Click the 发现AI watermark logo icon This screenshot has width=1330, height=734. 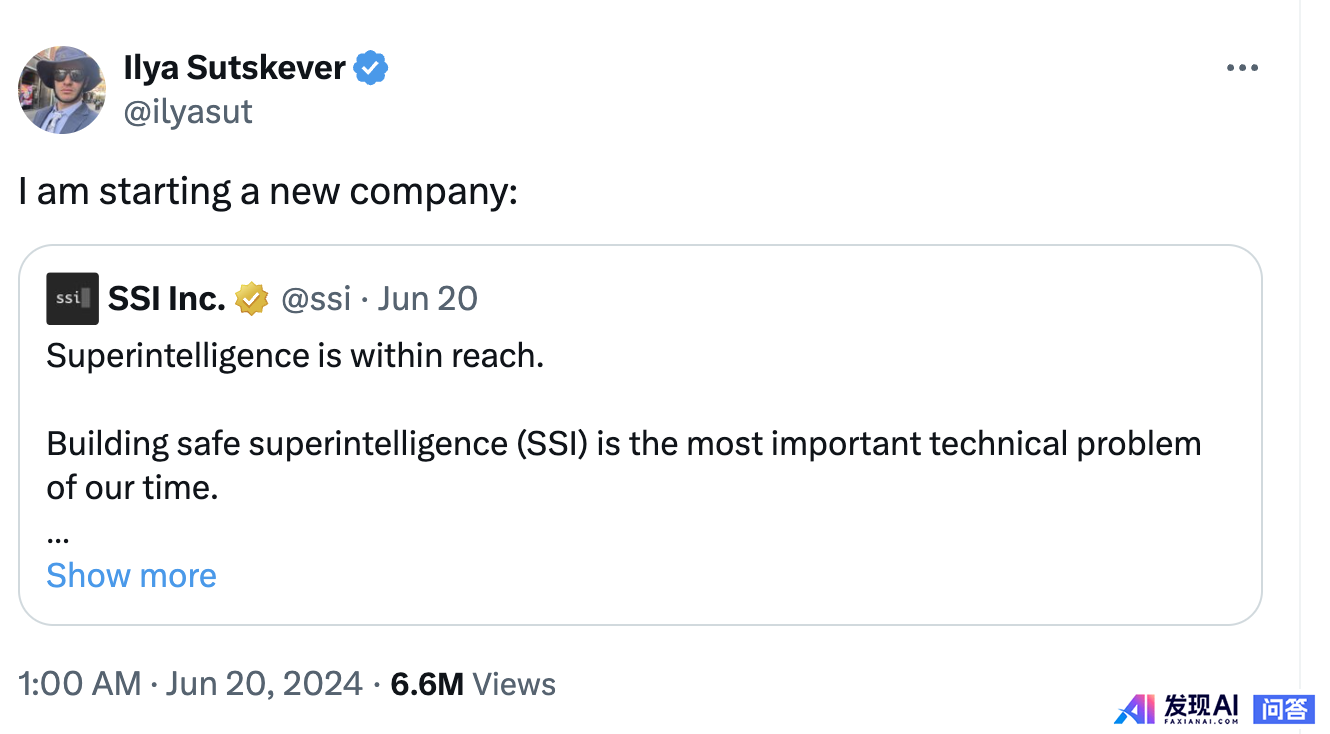click(1136, 709)
